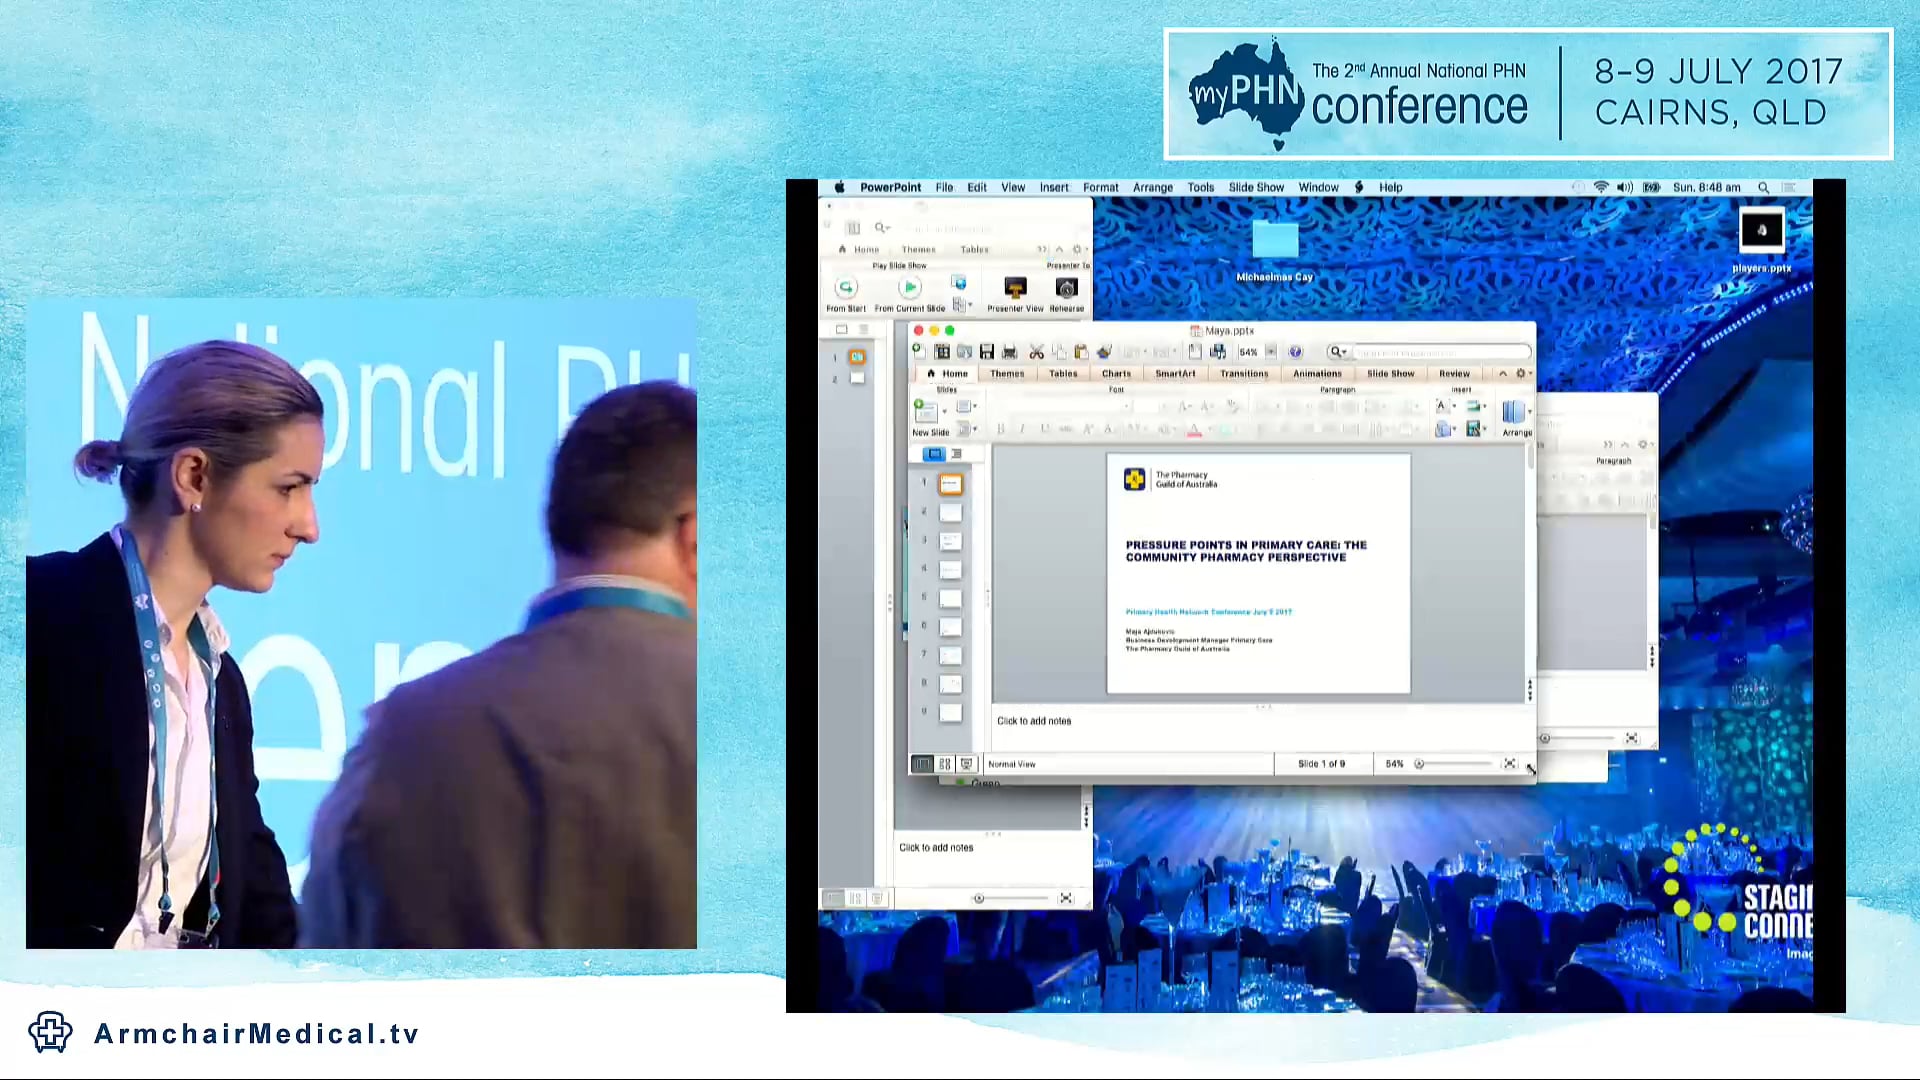Click the fit slide to window icon

[1510, 764]
